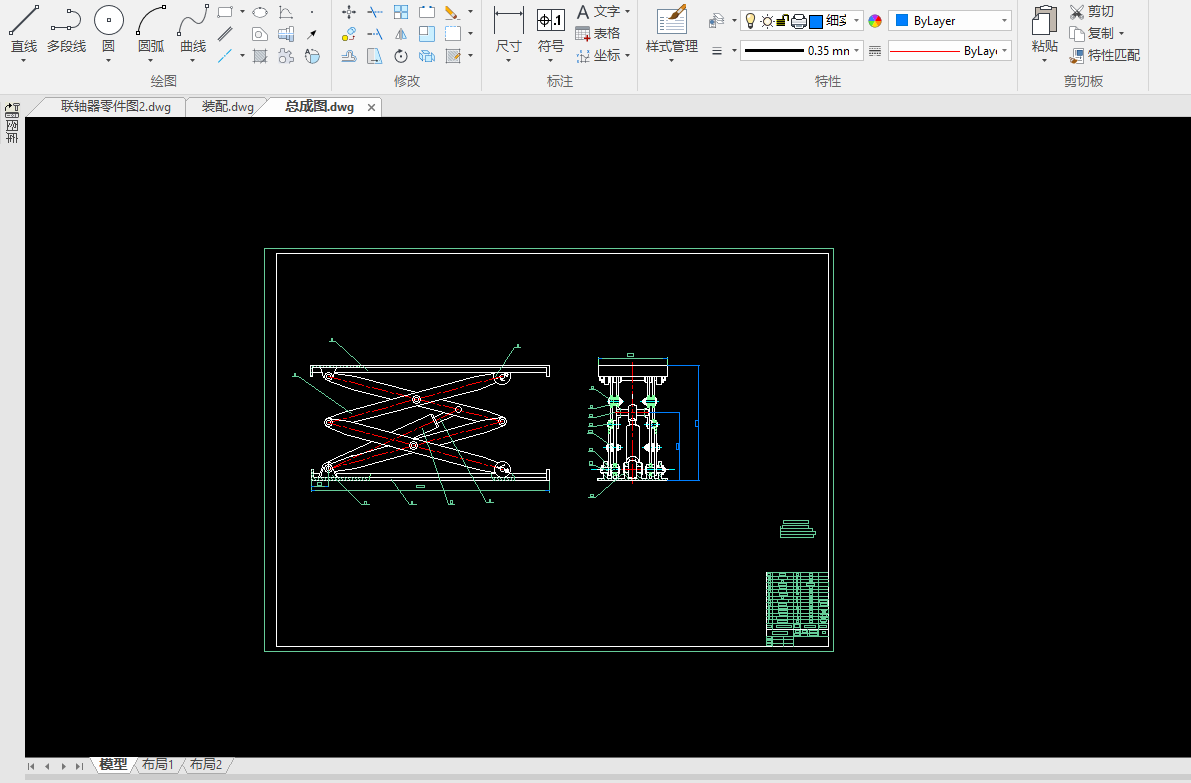Expand the ByLayer color dropdown

pyautogui.click(x=950, y=21)
